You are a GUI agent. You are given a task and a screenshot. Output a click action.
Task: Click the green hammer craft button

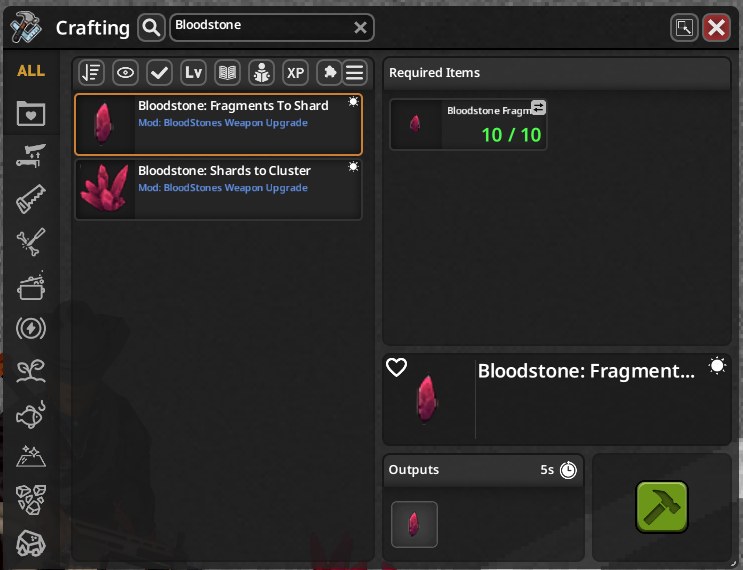coord(661,507)
